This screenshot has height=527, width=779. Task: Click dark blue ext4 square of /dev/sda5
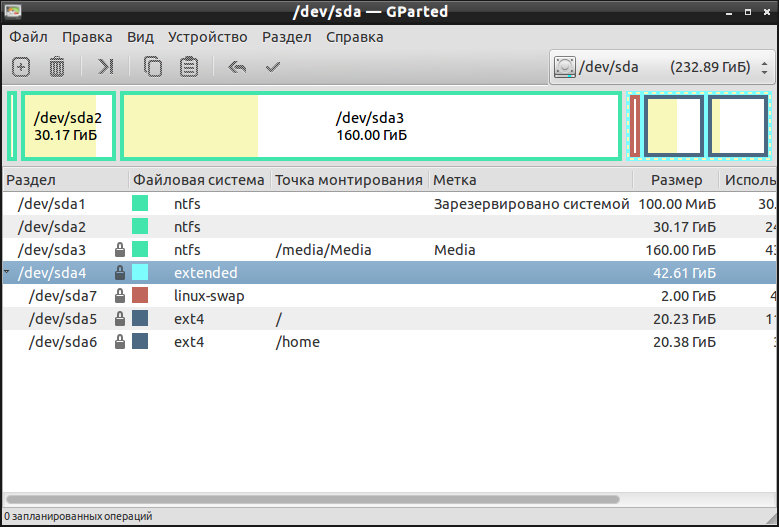click(140, 318)
